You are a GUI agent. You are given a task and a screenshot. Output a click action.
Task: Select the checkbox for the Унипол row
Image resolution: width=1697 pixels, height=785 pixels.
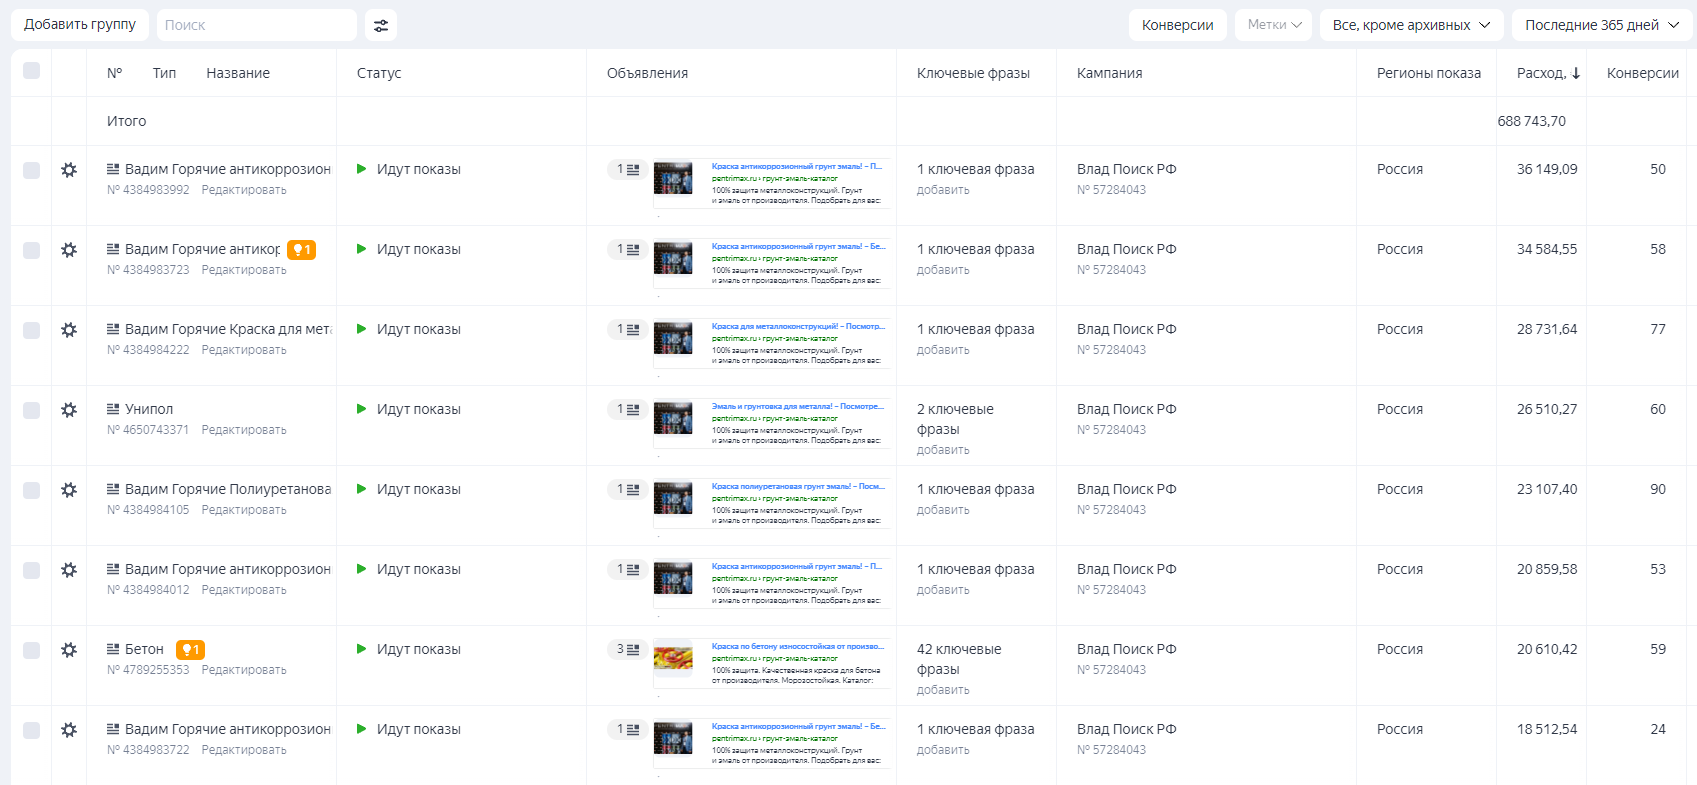(x=32, y=410)
